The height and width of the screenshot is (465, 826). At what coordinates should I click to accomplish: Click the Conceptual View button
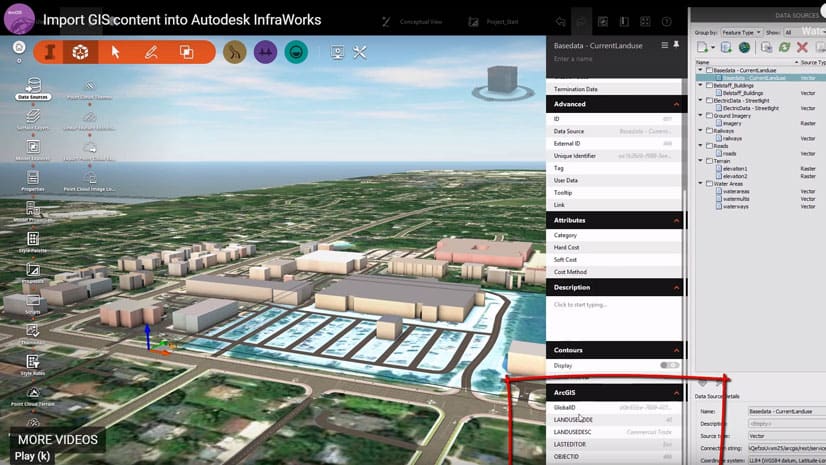(412, 22)
